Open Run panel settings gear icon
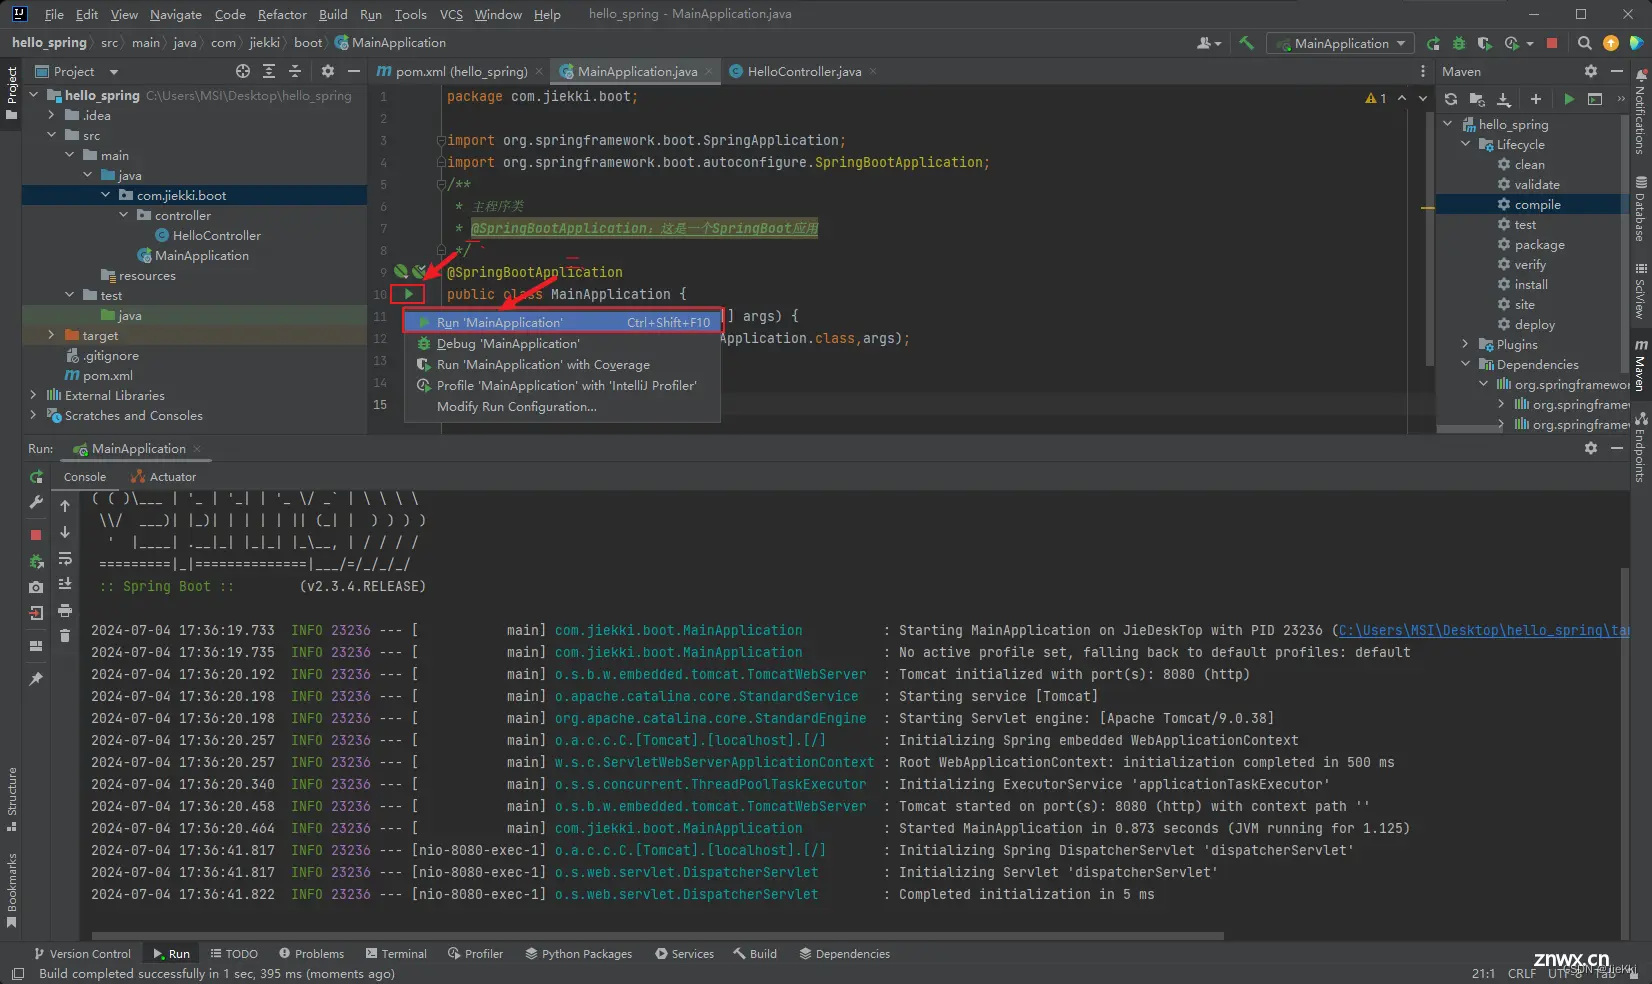Screen dimensions: 1652x984 (1591, 448)
